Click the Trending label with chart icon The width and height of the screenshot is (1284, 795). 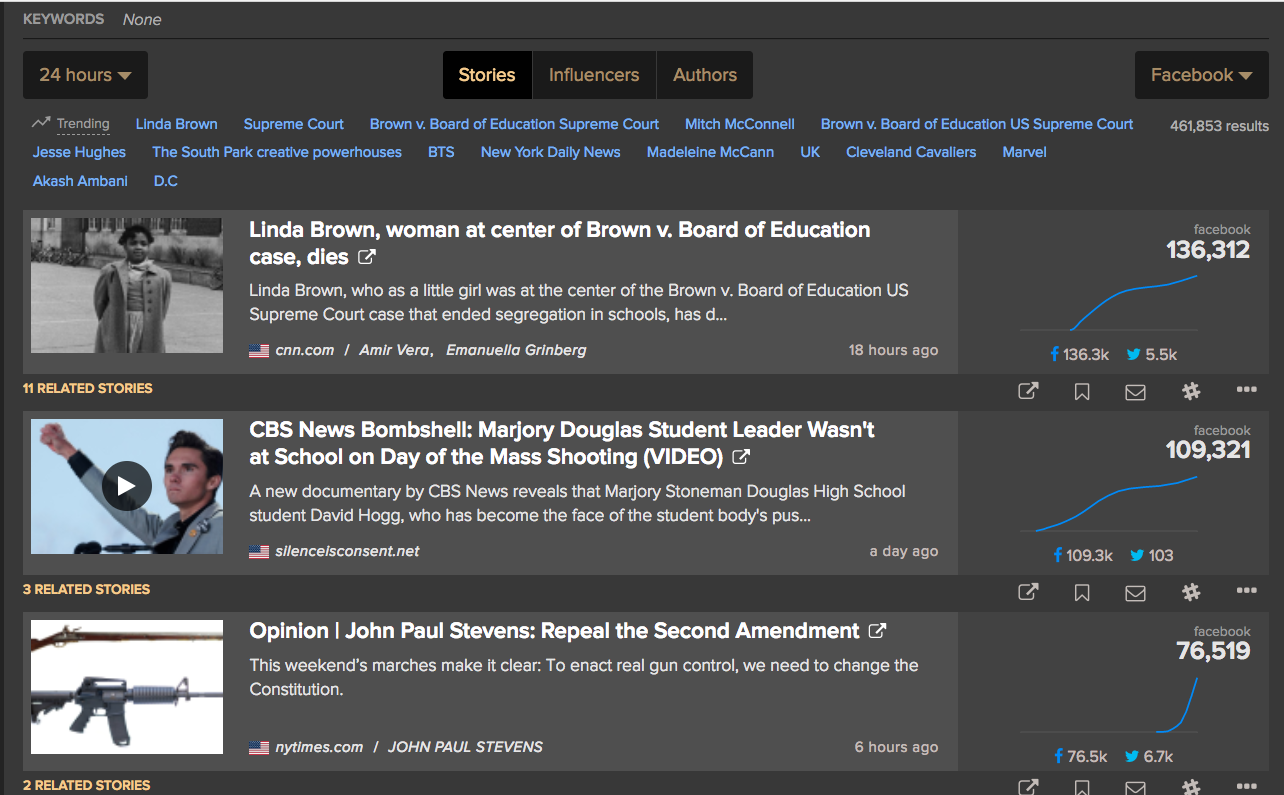coord(71,124)
